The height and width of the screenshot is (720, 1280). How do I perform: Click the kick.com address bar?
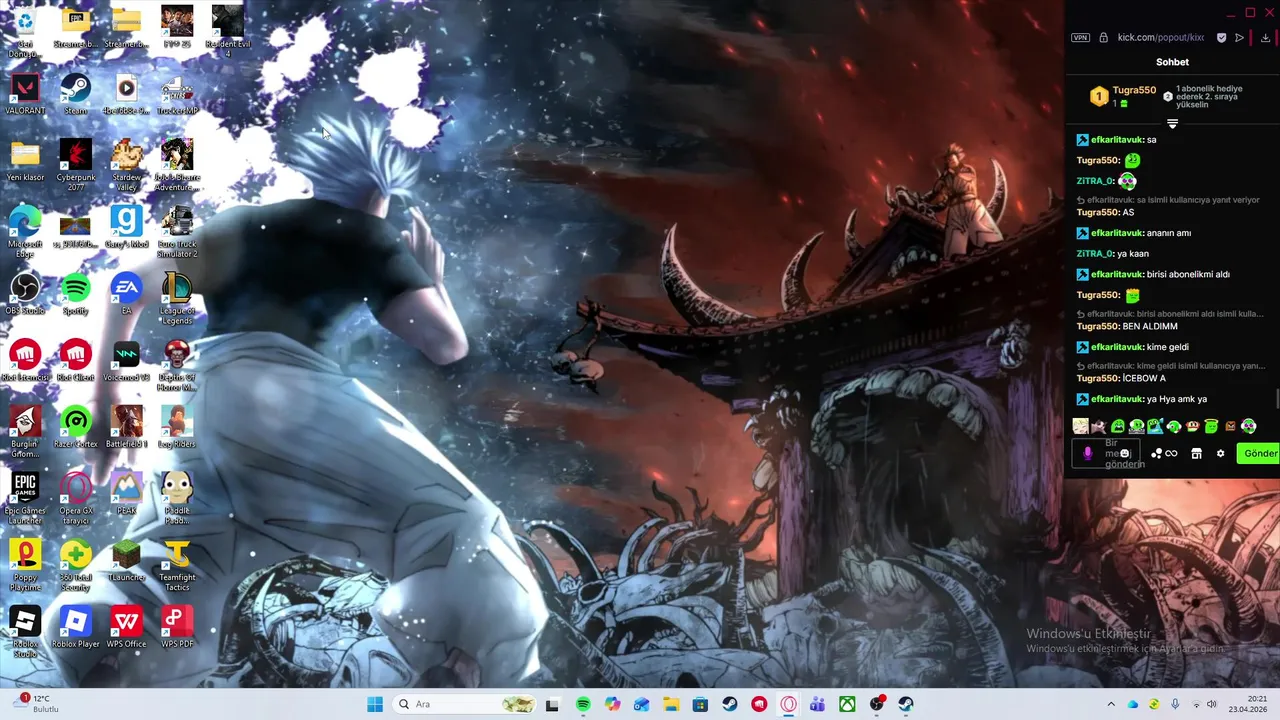coord(1160,38)
